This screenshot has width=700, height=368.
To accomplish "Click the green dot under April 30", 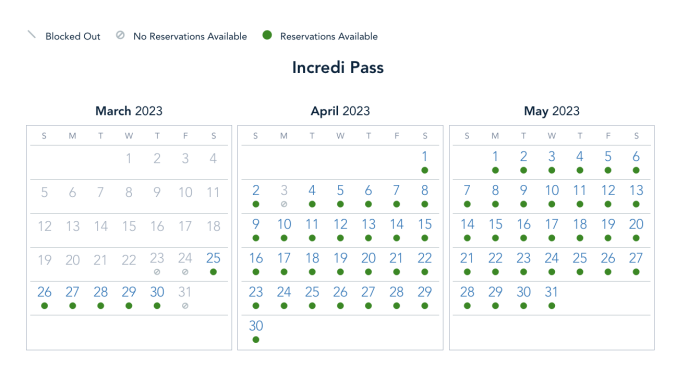I will (256, 340).
